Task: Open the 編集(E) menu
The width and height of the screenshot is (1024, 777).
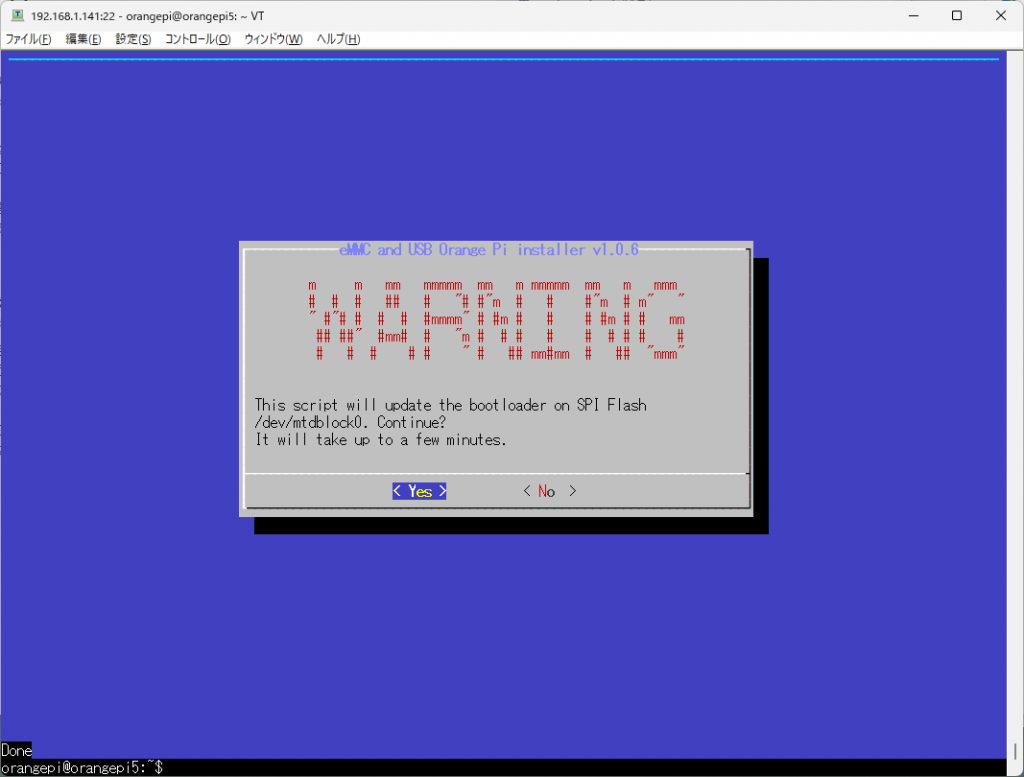Action: tap(83, 39)
